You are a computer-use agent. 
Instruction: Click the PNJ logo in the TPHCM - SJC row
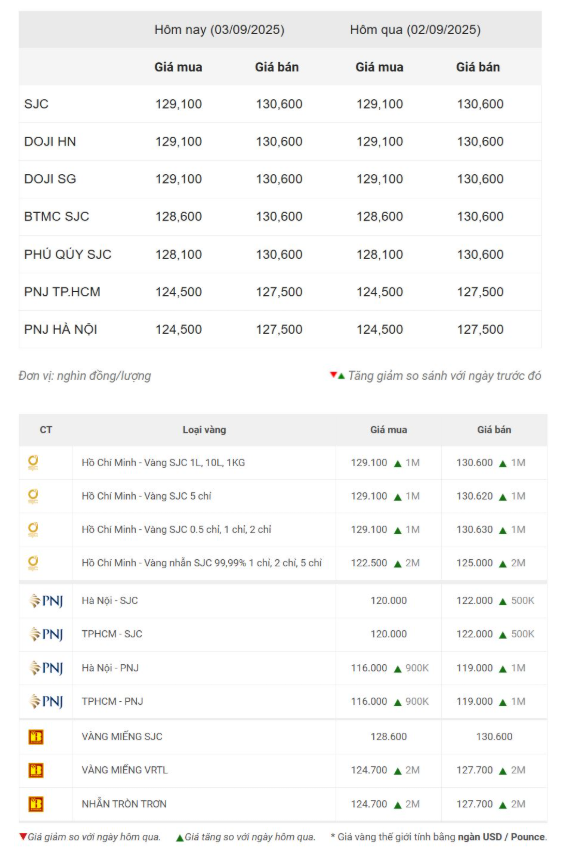(x=46, y=634)
